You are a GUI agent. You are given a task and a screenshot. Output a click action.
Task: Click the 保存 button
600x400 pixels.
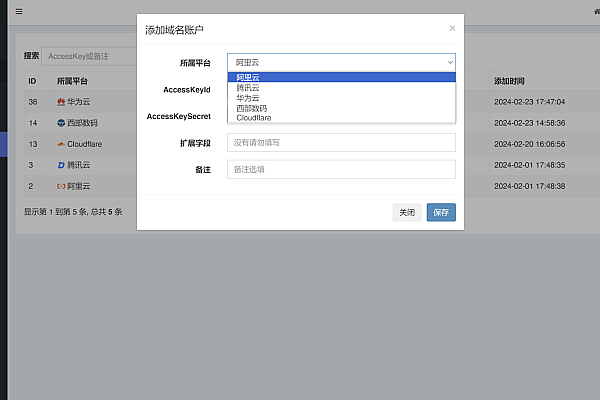click(x=441, y=212)
